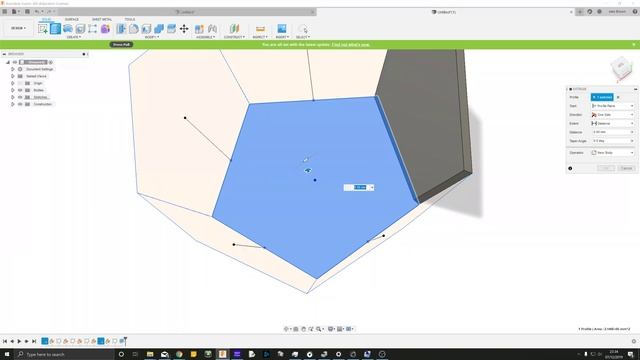Select the Combine tool icon
This screenshot has height=360, width=640.
pos(159,29)
